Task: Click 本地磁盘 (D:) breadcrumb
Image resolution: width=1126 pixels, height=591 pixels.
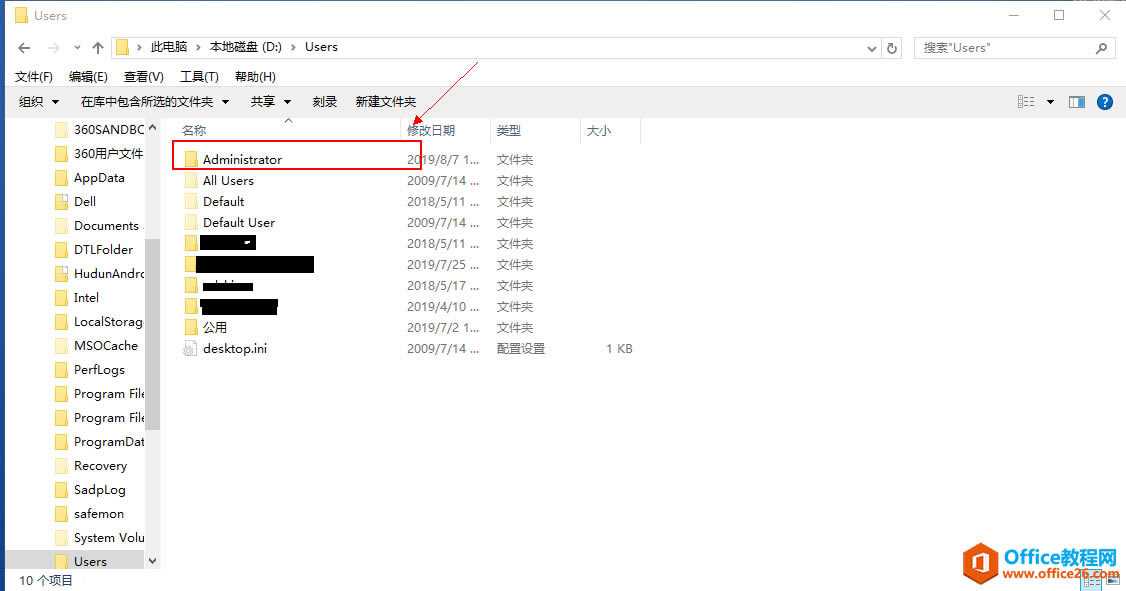Action: click(246, 47)
